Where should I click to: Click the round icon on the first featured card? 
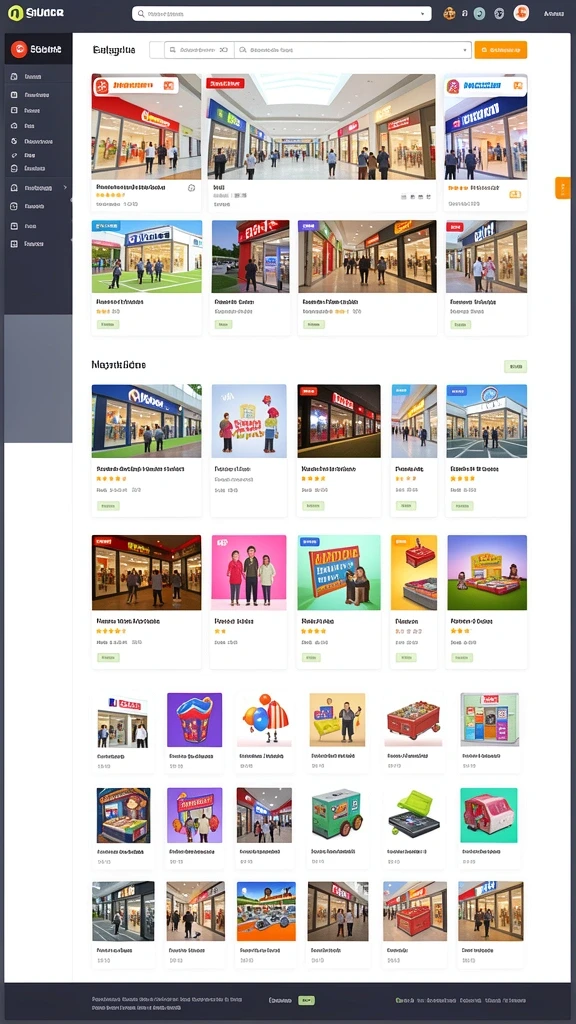click(x=191, y=187)
